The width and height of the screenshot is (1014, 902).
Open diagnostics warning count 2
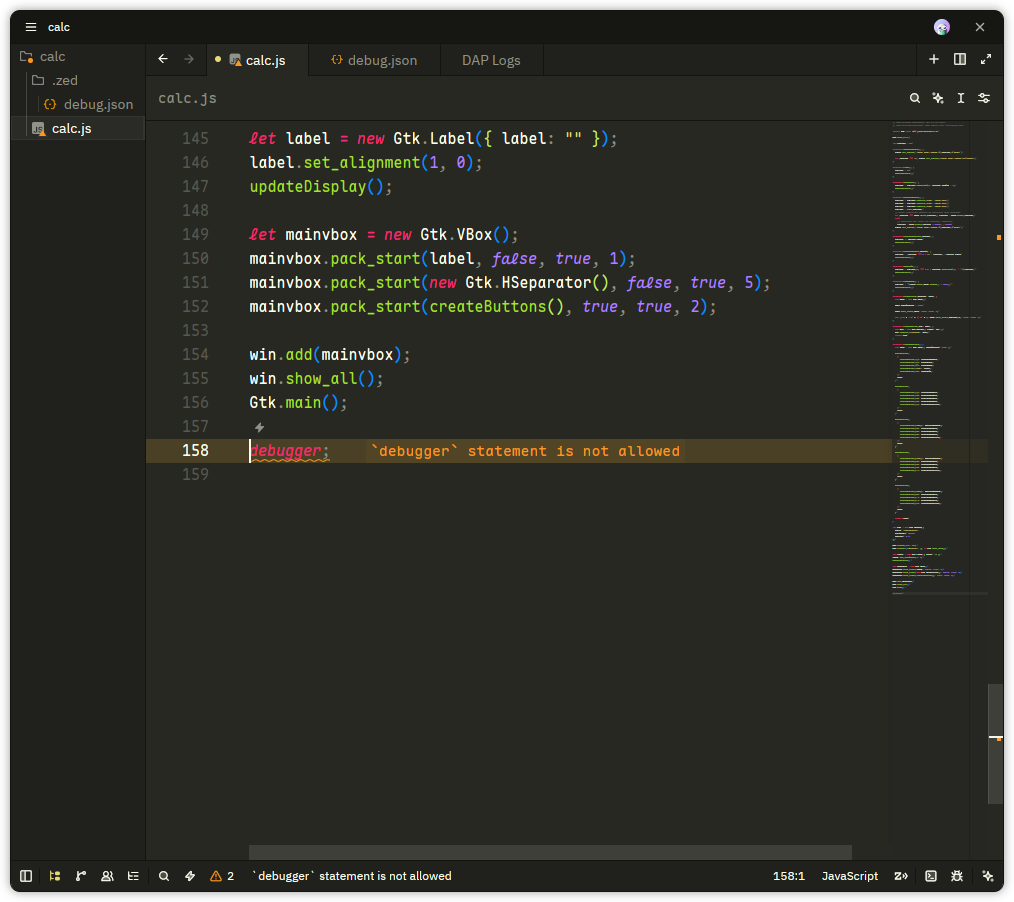pyautogui.click(x=222, y=875)
